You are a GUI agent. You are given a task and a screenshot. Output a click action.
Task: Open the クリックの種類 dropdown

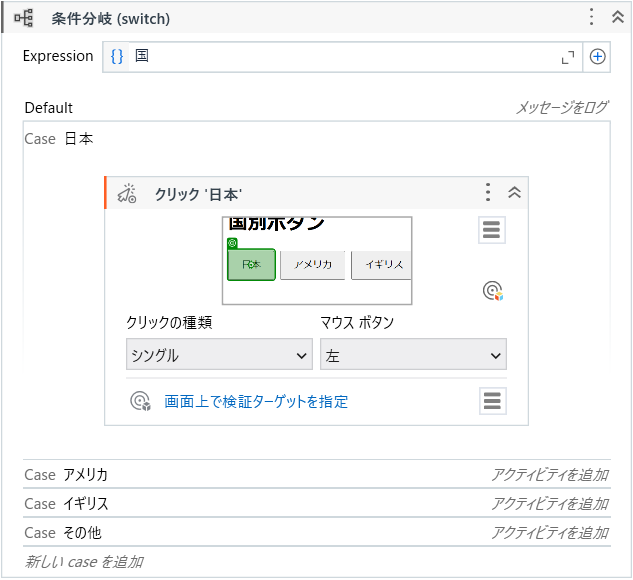(x=219, y=355)
